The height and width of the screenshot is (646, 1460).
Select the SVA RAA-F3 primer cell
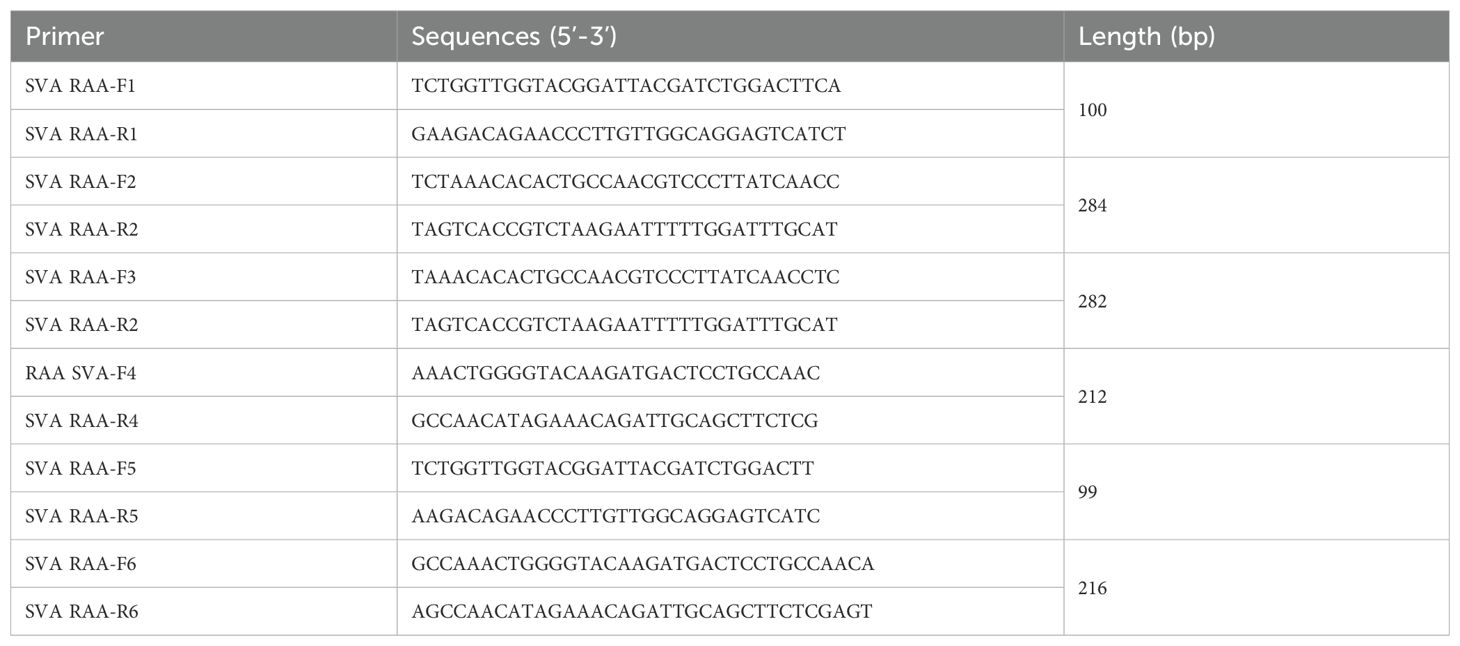(204, 277)
